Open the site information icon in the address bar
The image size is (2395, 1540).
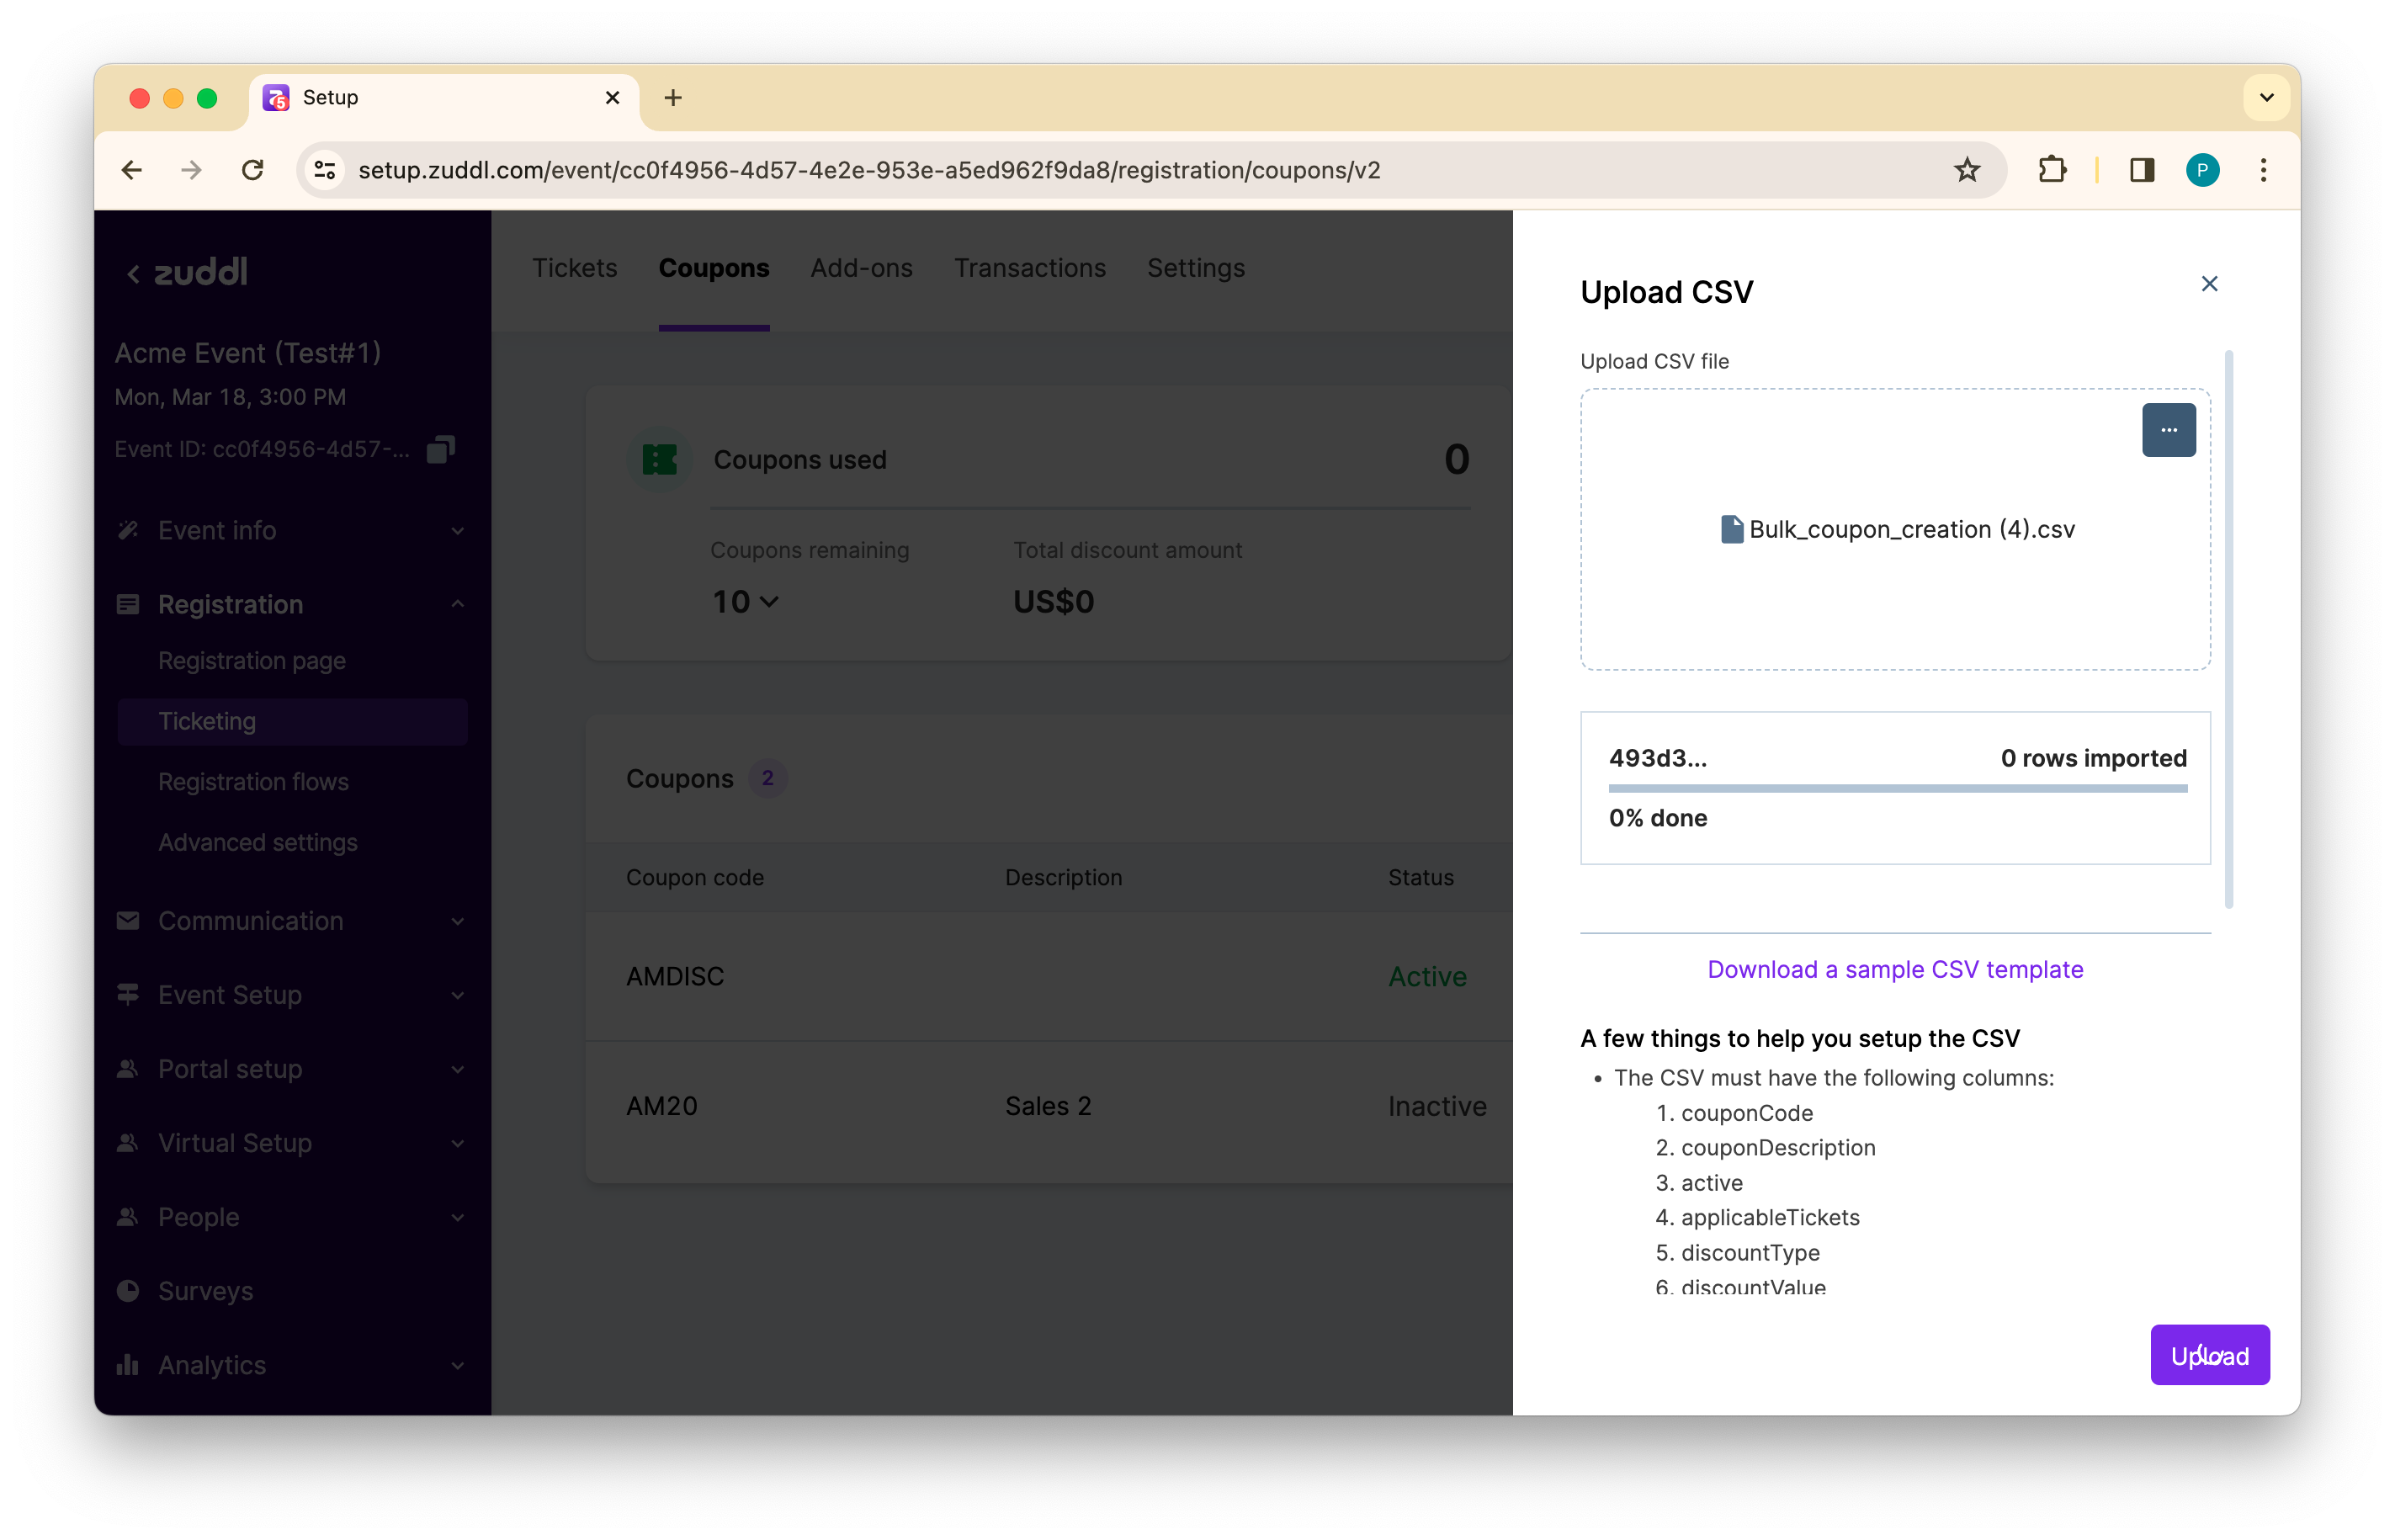click(x=325, y=170)
